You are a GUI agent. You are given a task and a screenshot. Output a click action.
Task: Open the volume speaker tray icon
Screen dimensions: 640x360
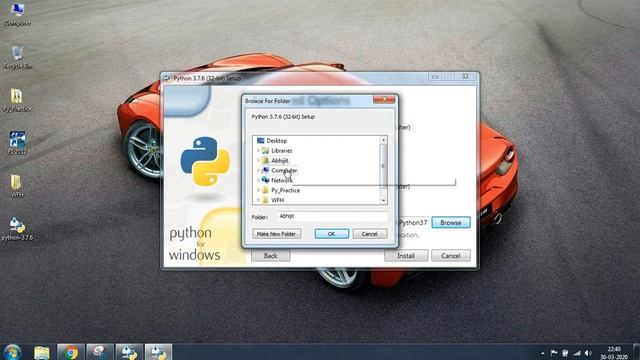588,353
